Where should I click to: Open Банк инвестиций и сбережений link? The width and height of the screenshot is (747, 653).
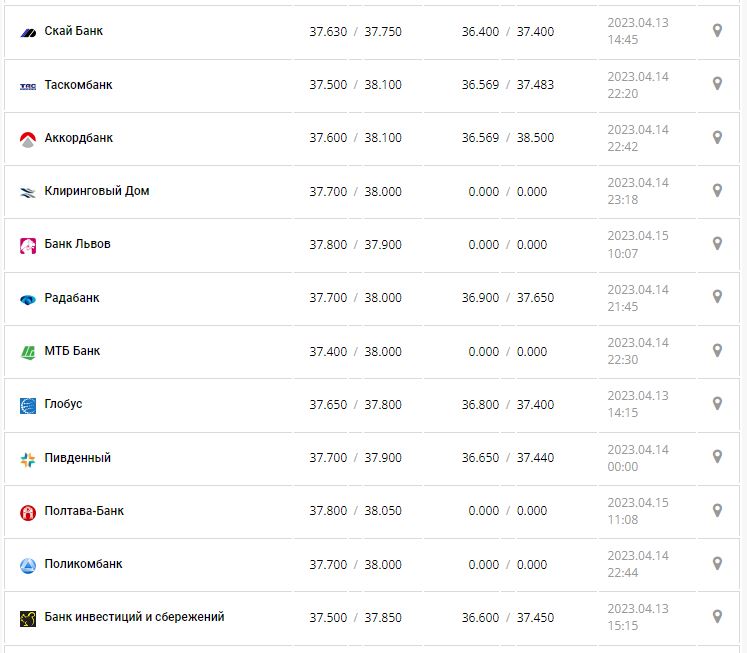coord(134,617)
